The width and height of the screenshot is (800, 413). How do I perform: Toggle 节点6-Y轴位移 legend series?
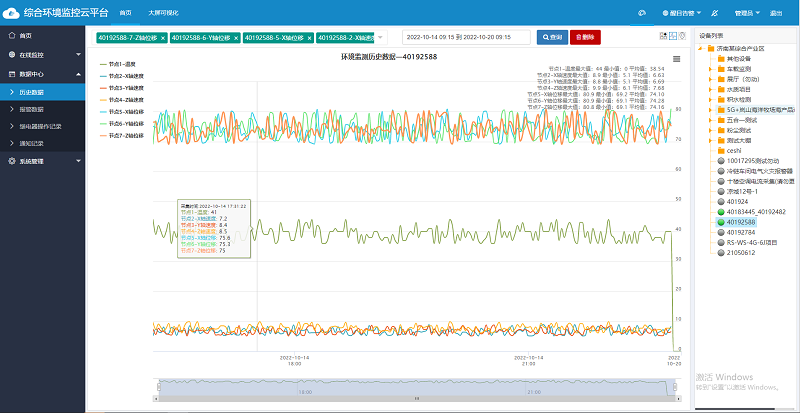coord(127,124)
